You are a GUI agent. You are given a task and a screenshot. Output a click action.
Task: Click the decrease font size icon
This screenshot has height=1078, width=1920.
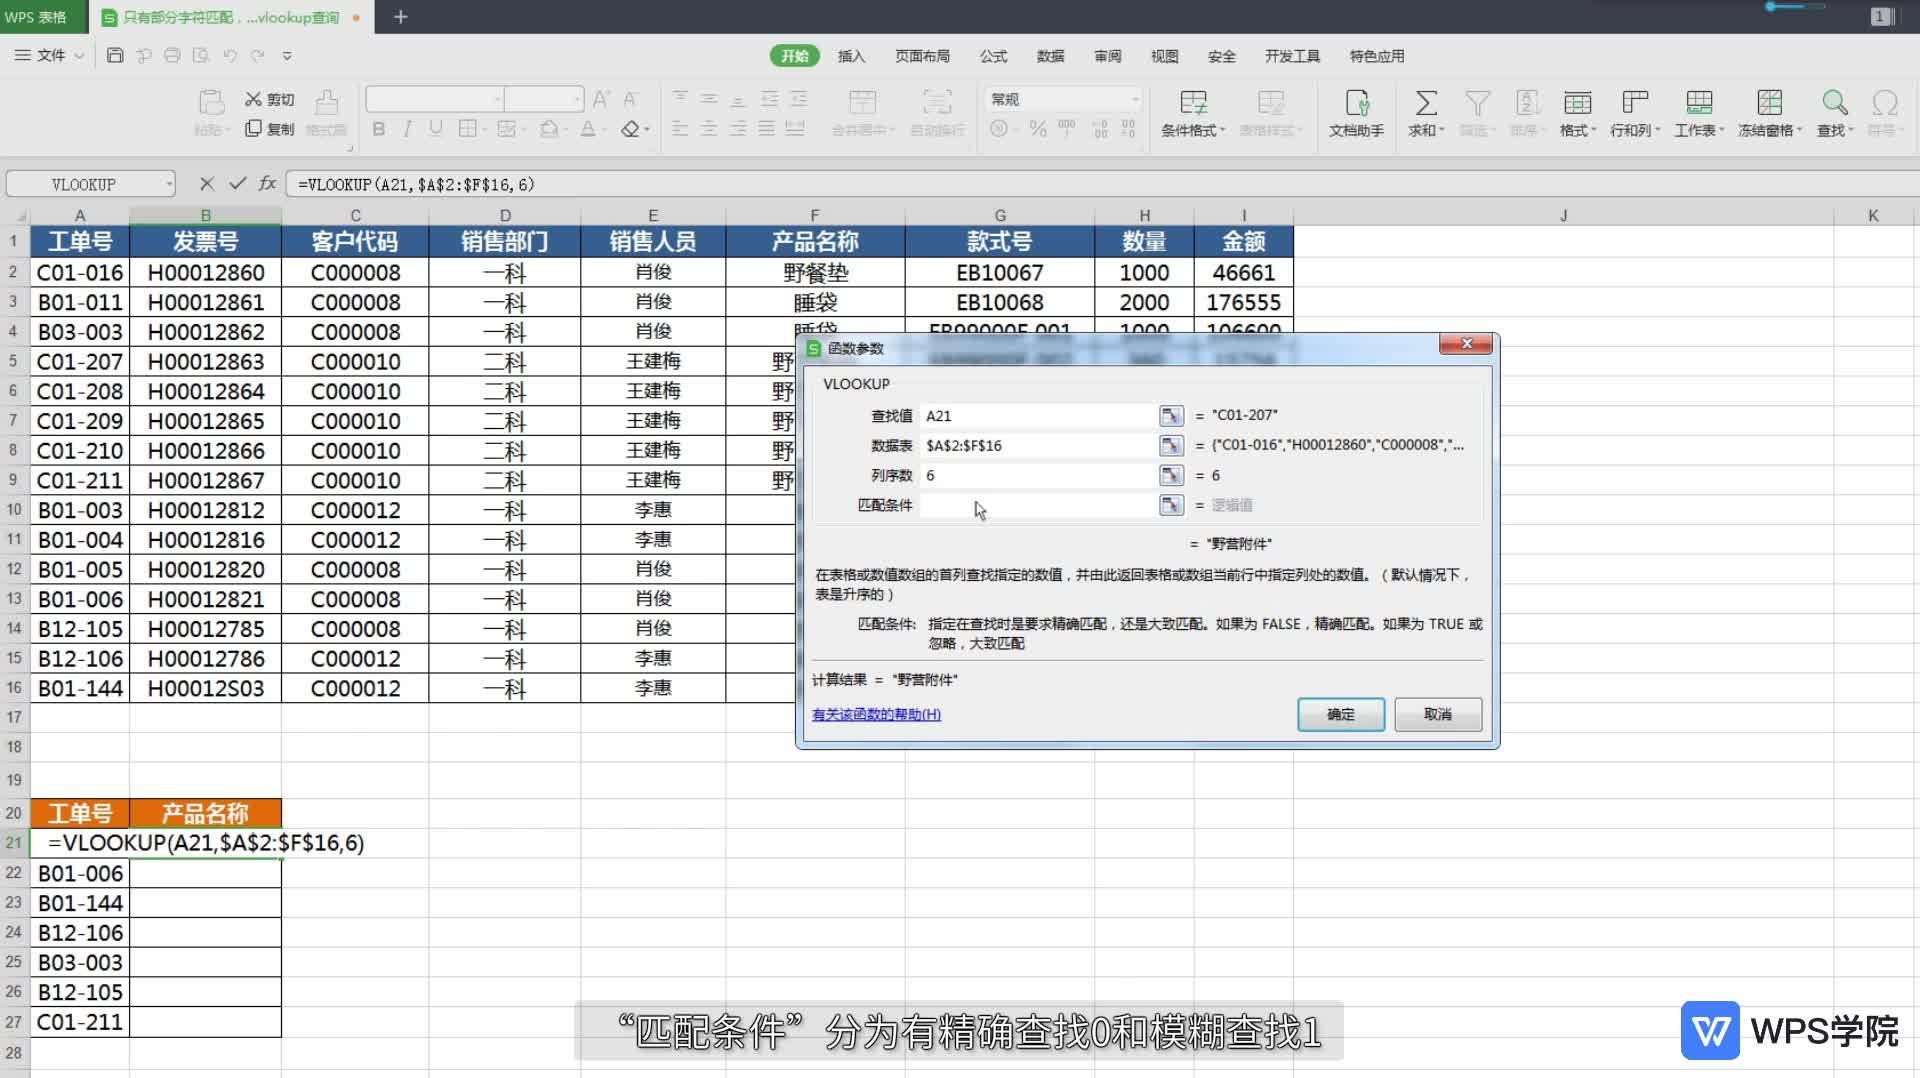click(x=630, y=99)
